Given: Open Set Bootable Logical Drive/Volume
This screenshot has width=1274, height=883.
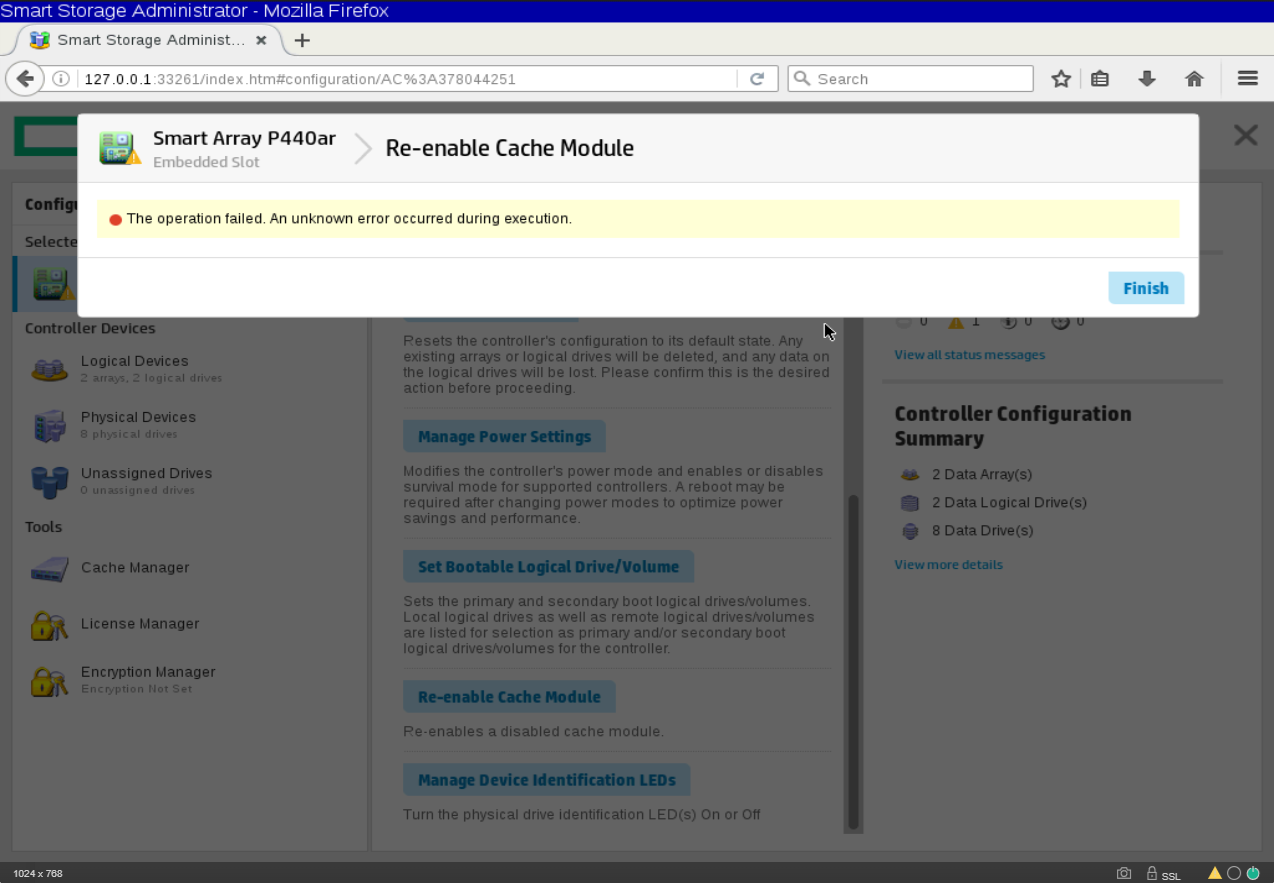Looking at the screenshot, I should (548, 566).
